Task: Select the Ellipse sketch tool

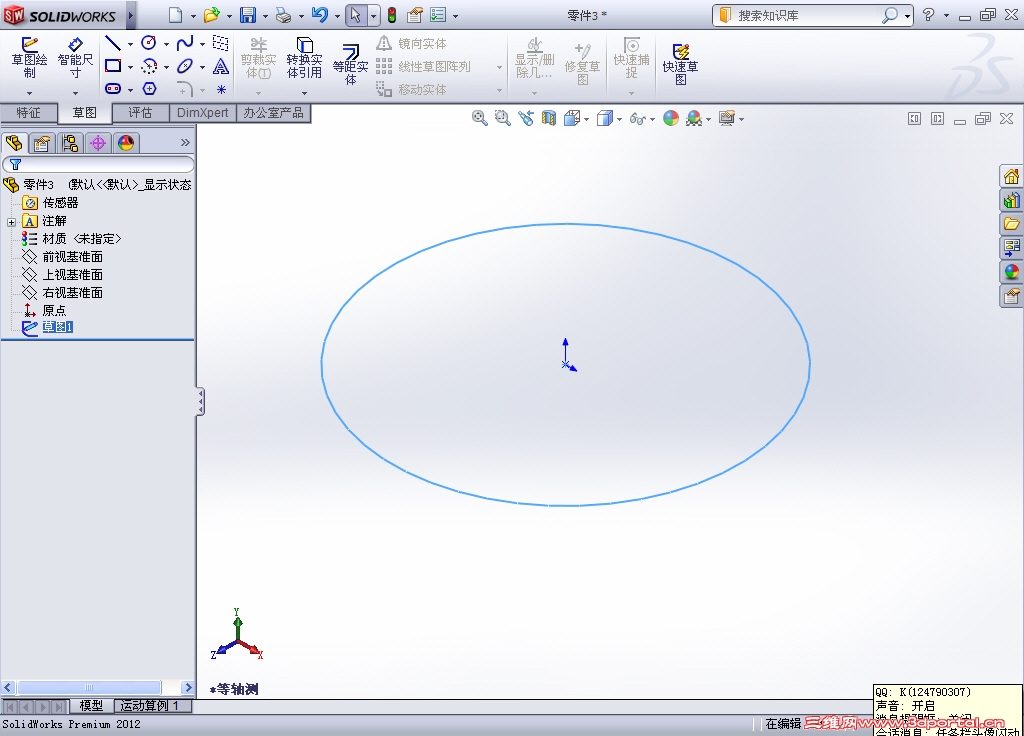Action: point(185,66)
